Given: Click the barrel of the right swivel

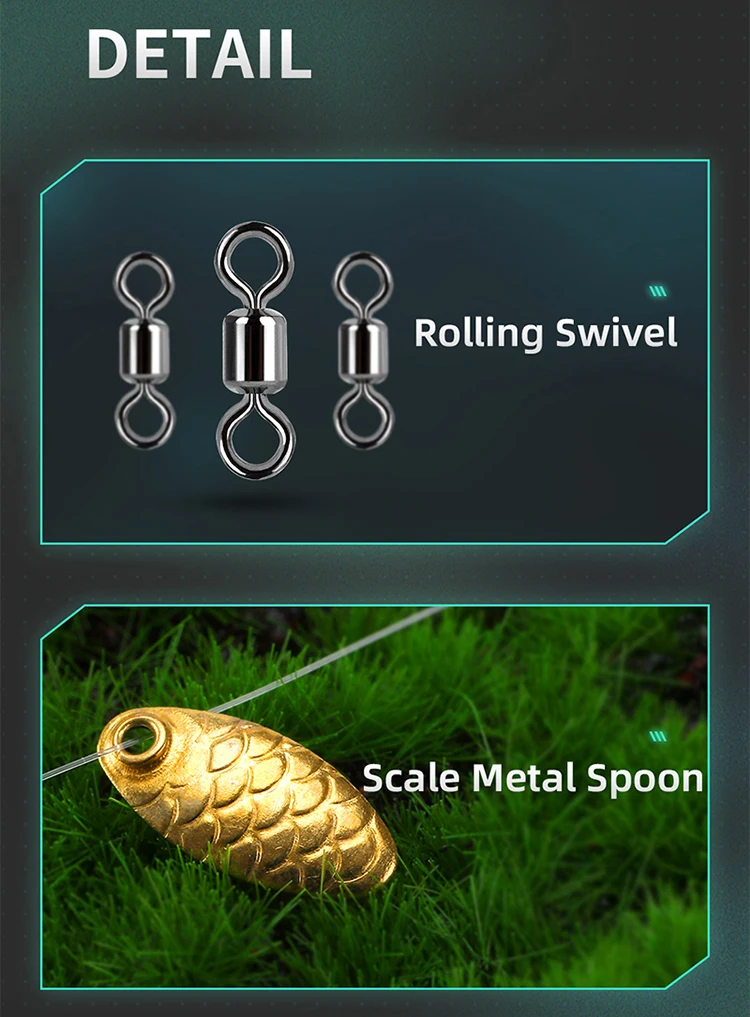Looking at the screenshot, I should (363, 350).
